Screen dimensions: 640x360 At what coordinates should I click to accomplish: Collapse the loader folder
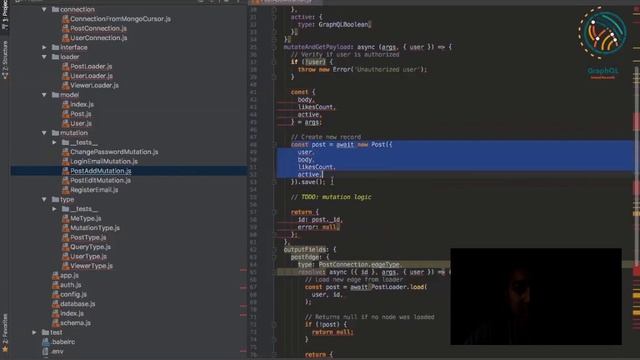click(x=44, y=57)
